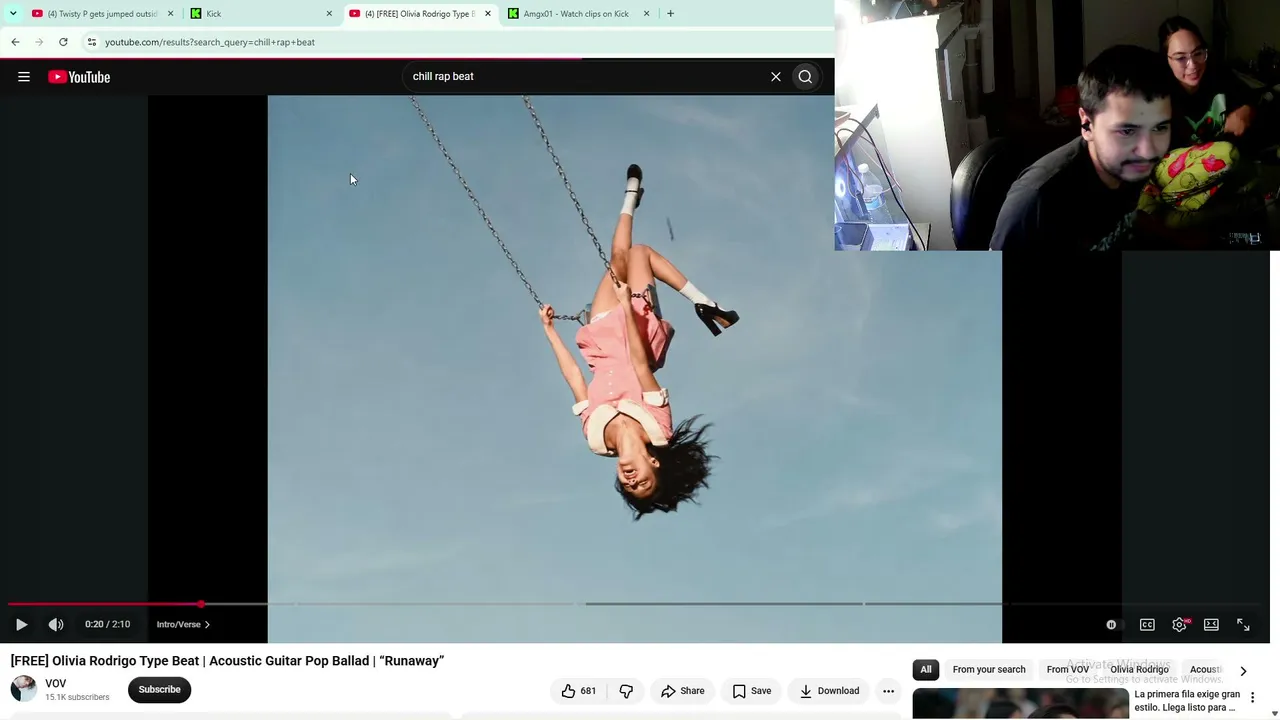The height and width of the screenshot is (720, 1280).
Task: Show more filter chips with right arrow
Action: [1243, 671]
